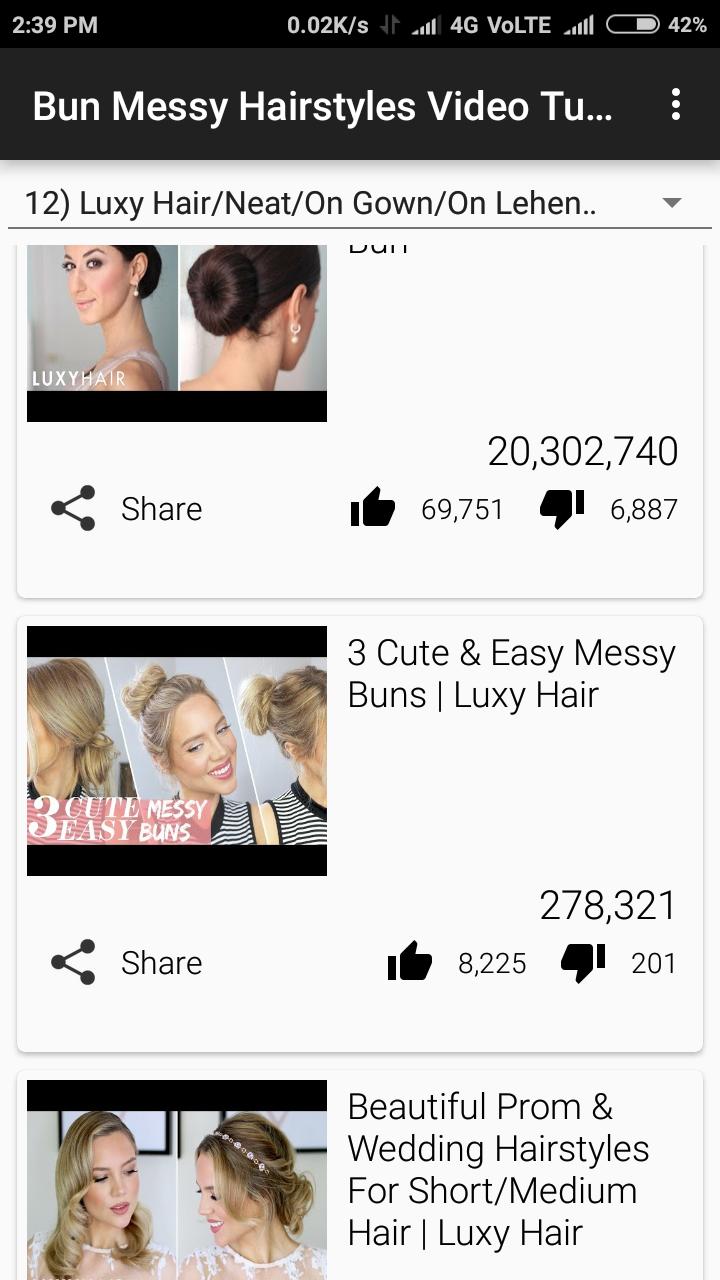720x1280 pixels.
Task: Select the Beautiful Prom & Wedding Hairstyles title
Action: pos(498,1170)
